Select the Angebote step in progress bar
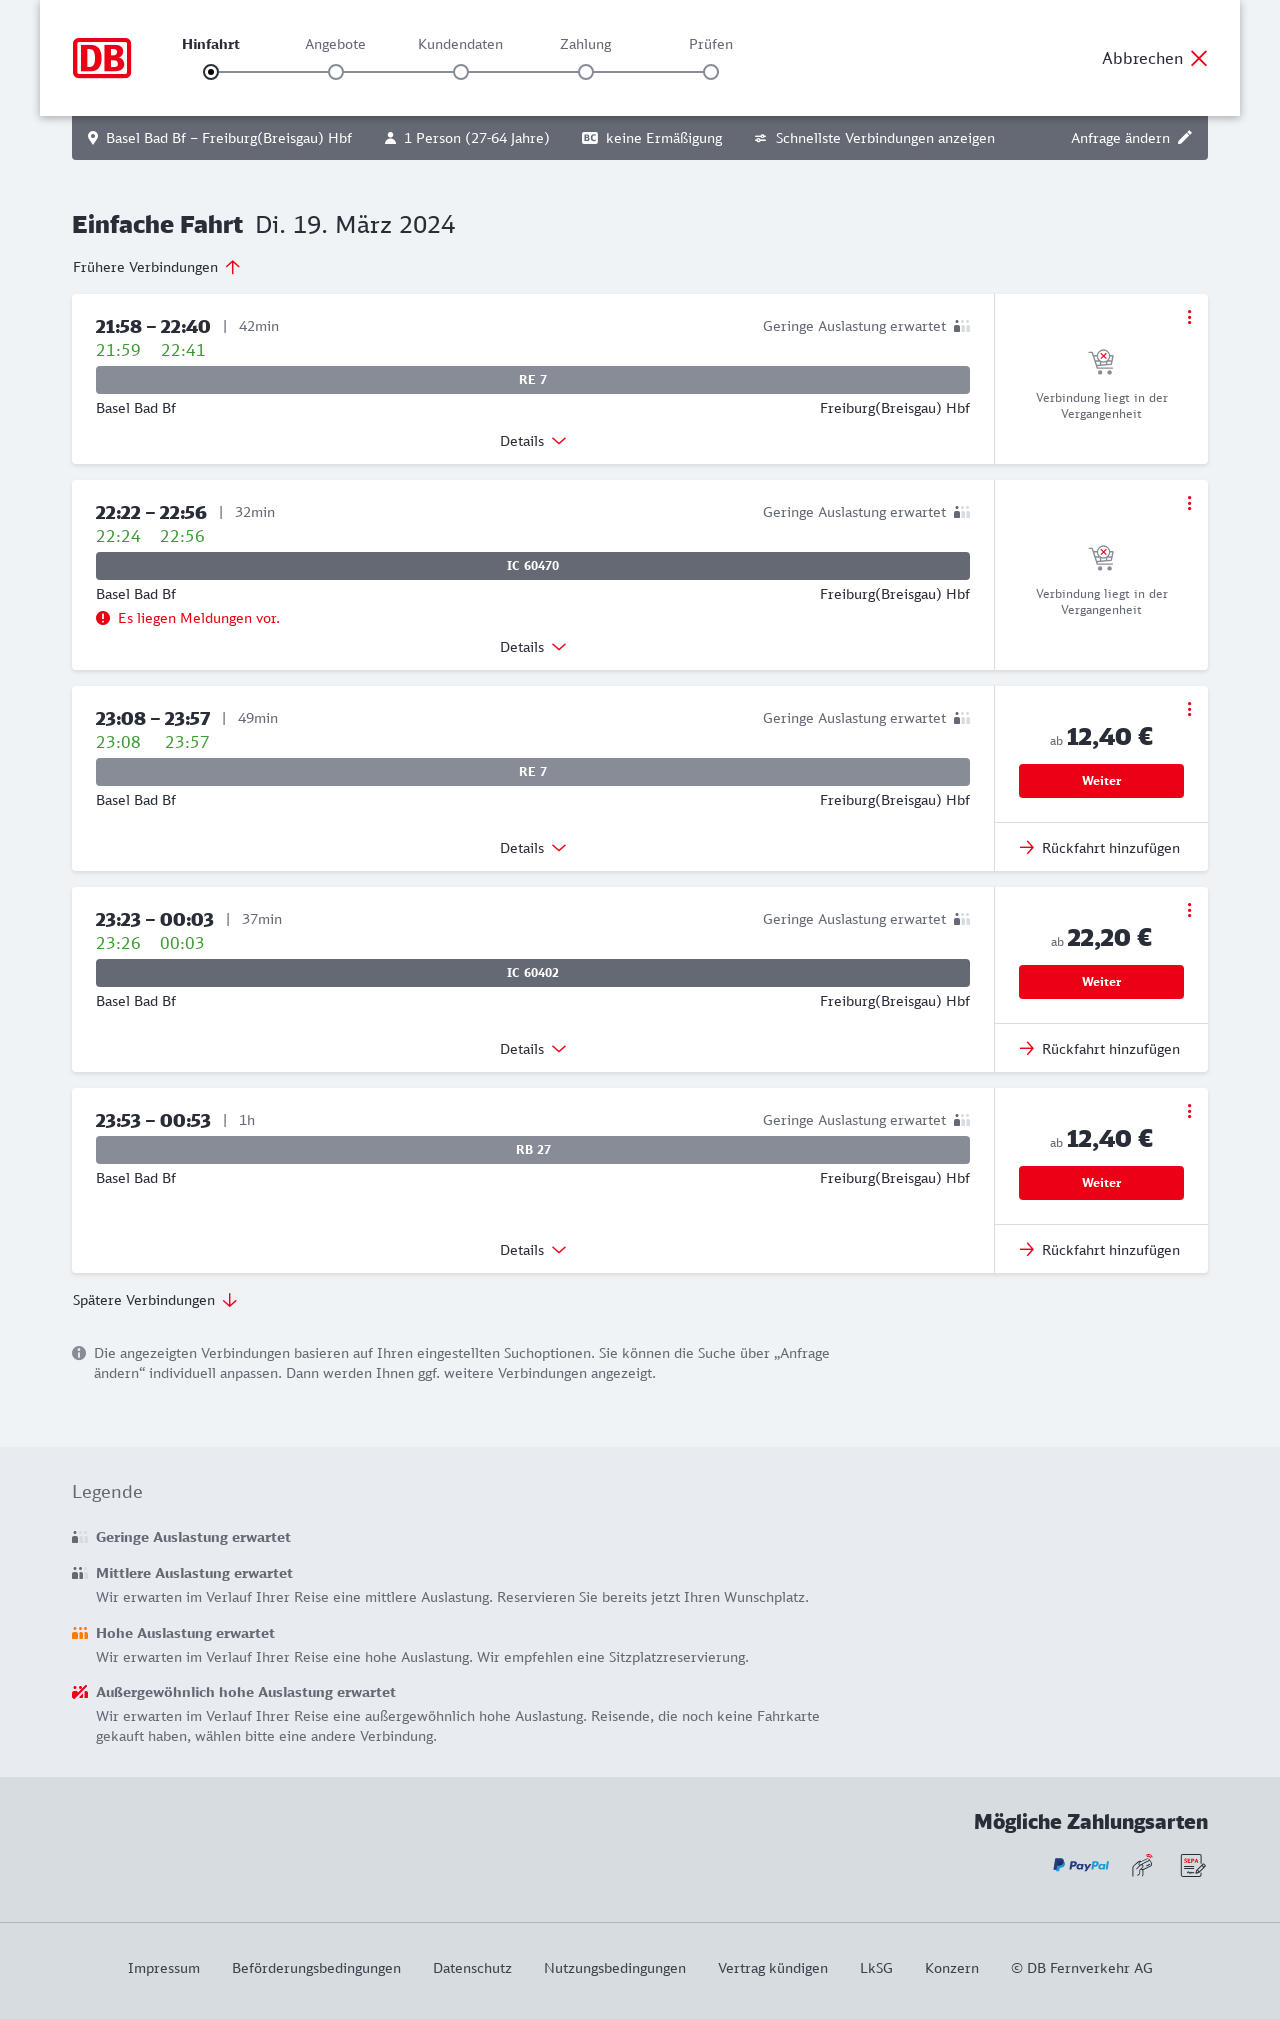This screenshot has width=1280, height=2019. (336, 71)
